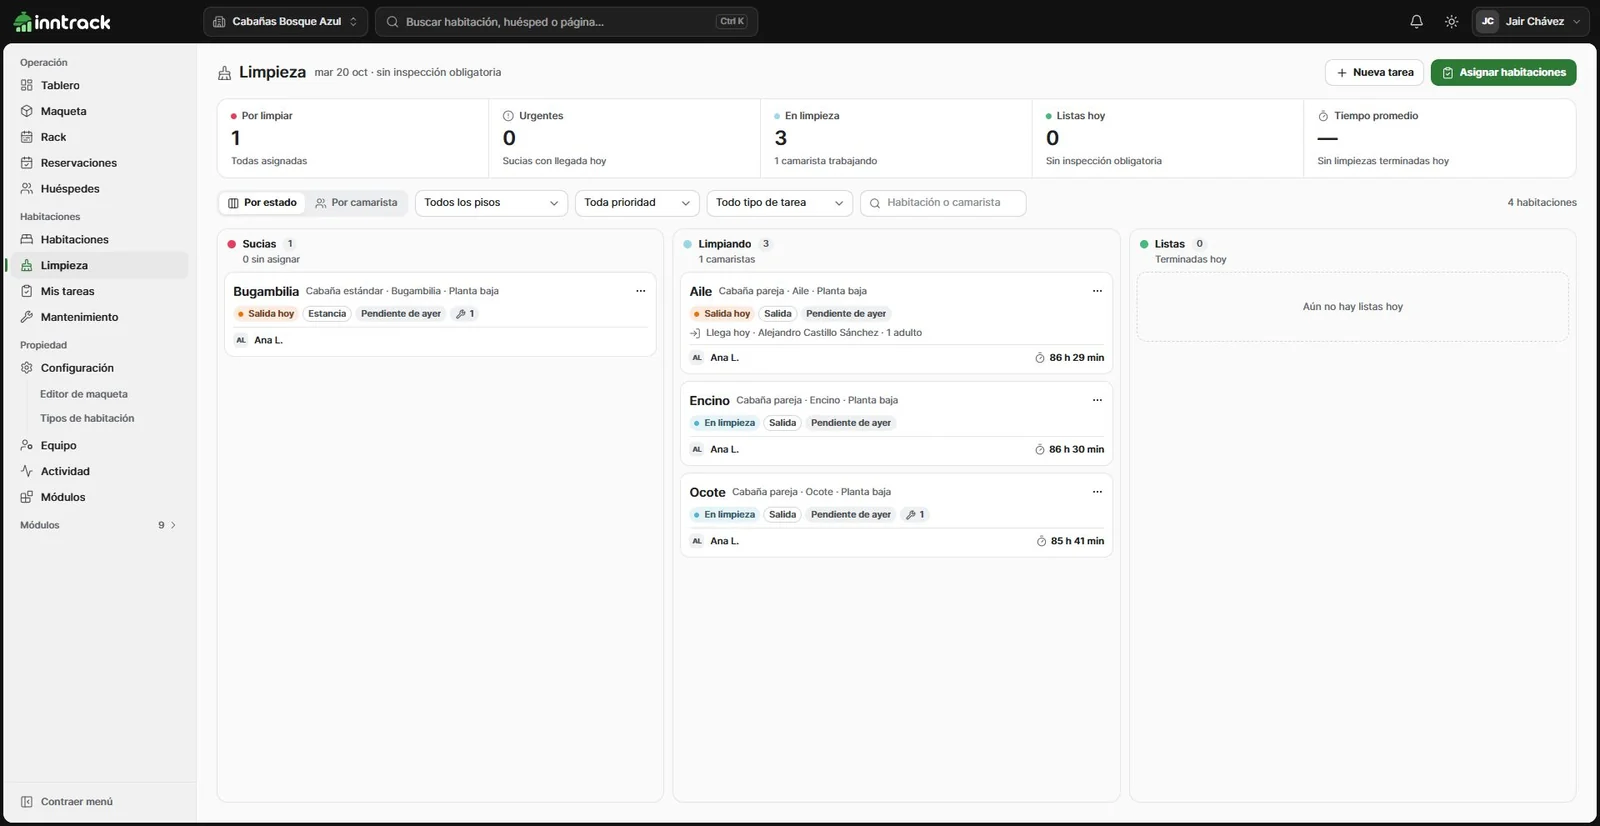Click the Configuración gear icon
The image size is (1600, 826).
pyautogui.click(x=27, y=368)
